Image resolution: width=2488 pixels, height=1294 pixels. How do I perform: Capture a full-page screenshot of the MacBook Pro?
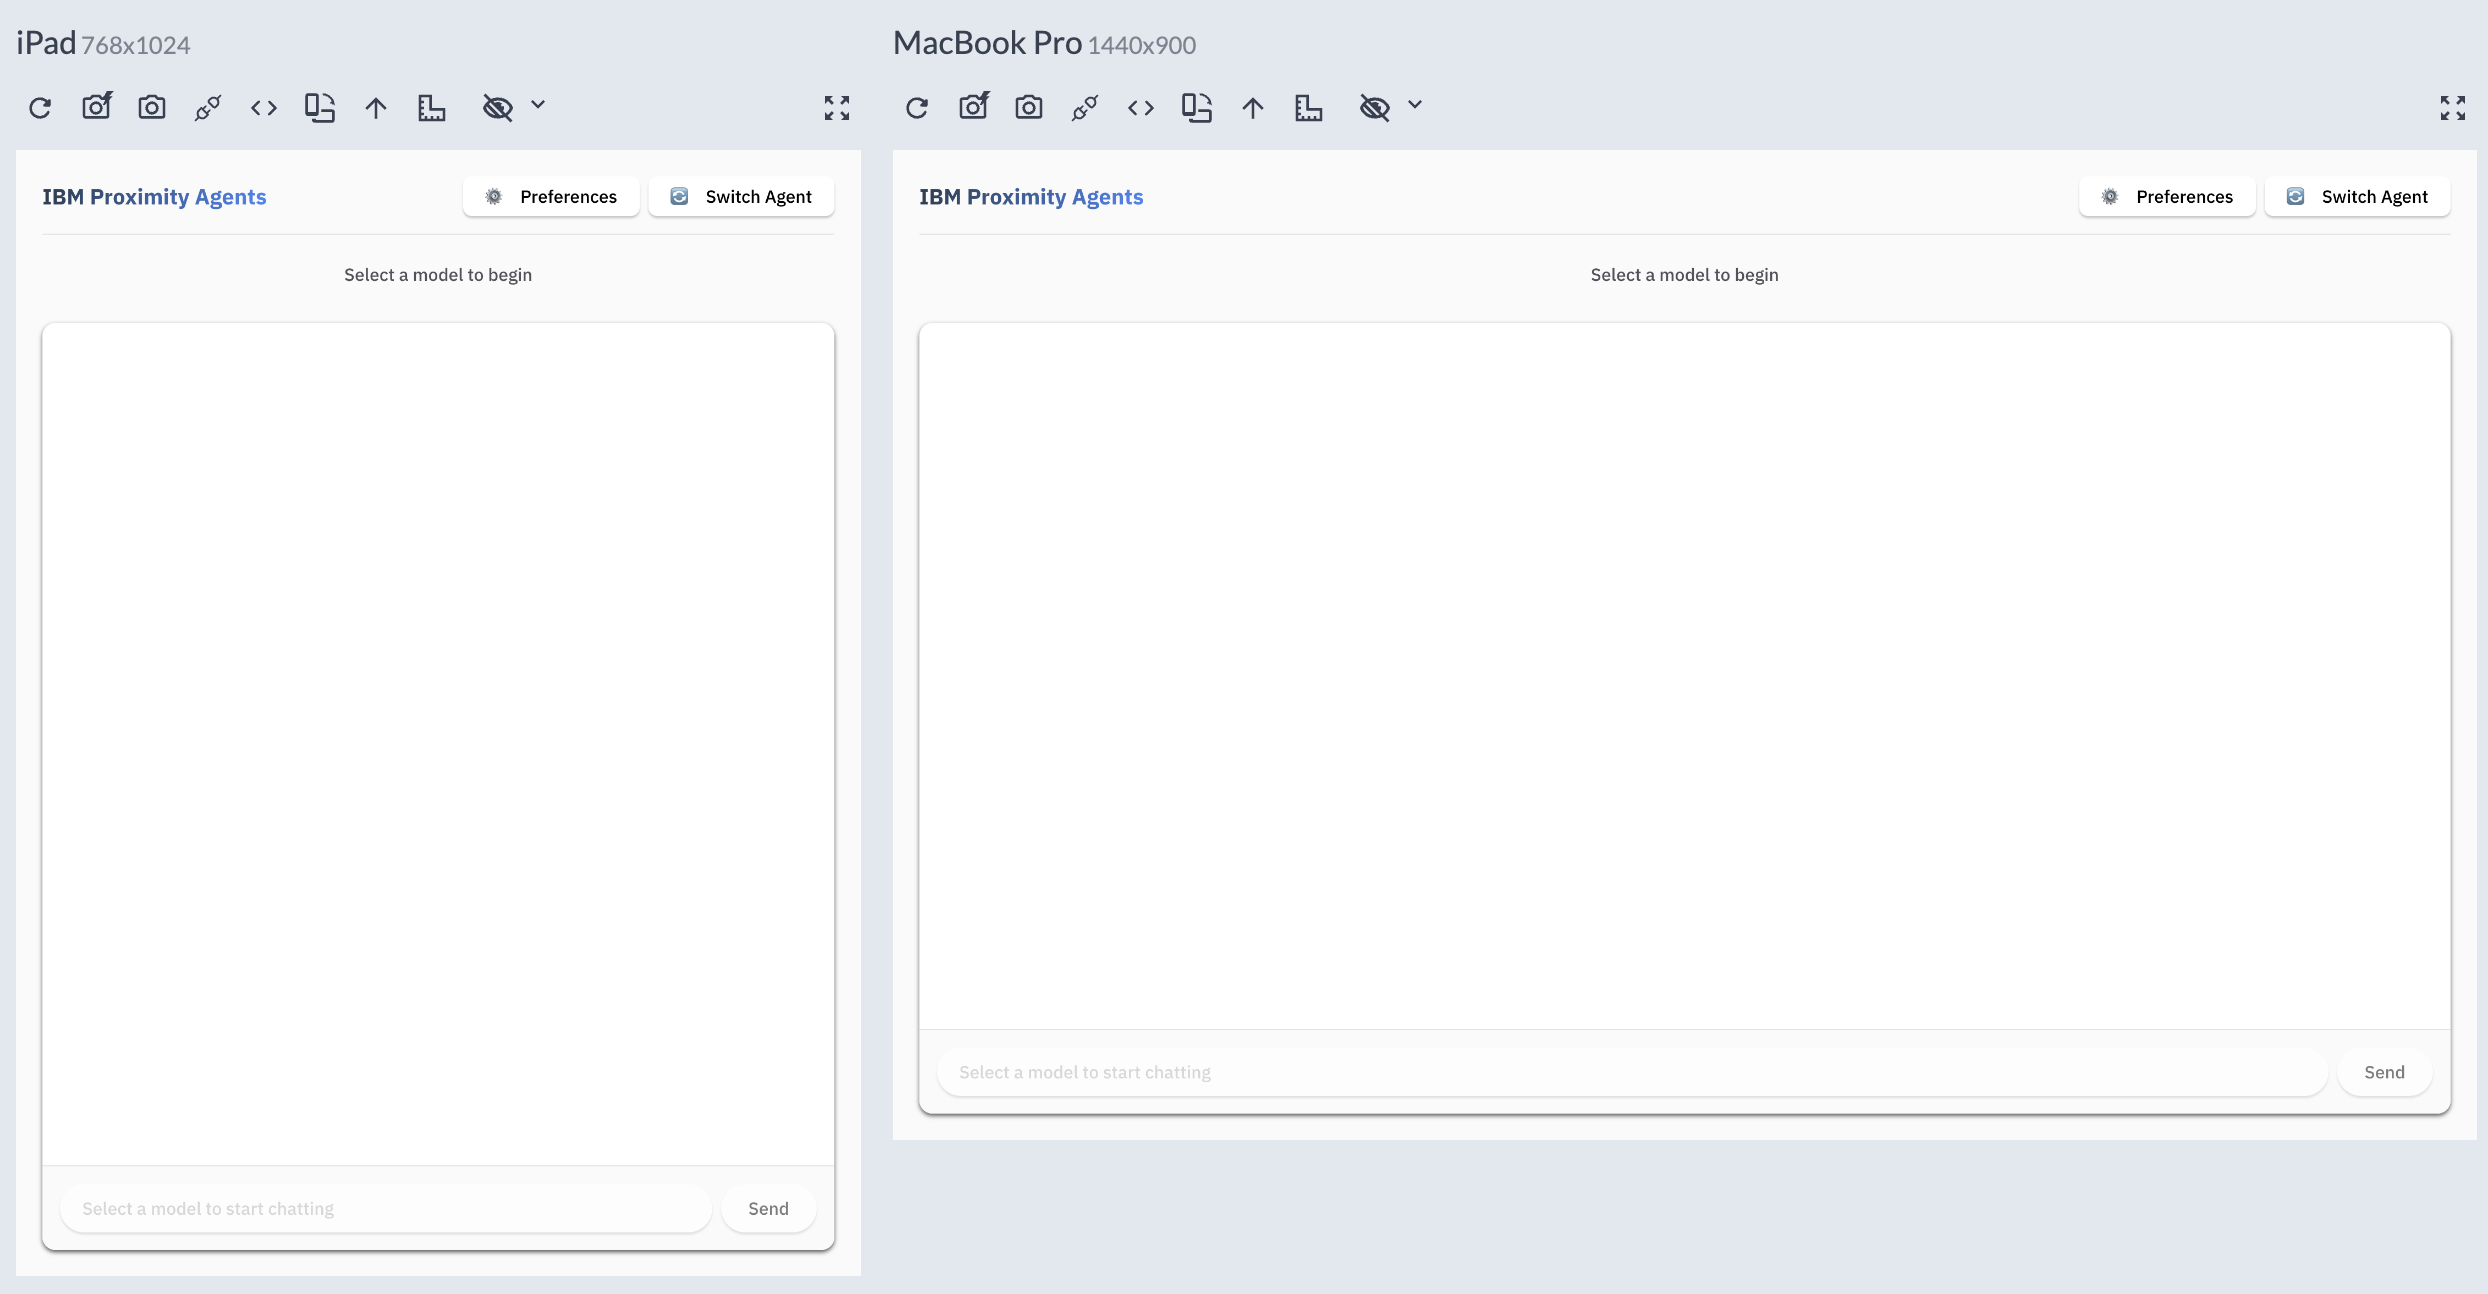click(x=973, y=106)
